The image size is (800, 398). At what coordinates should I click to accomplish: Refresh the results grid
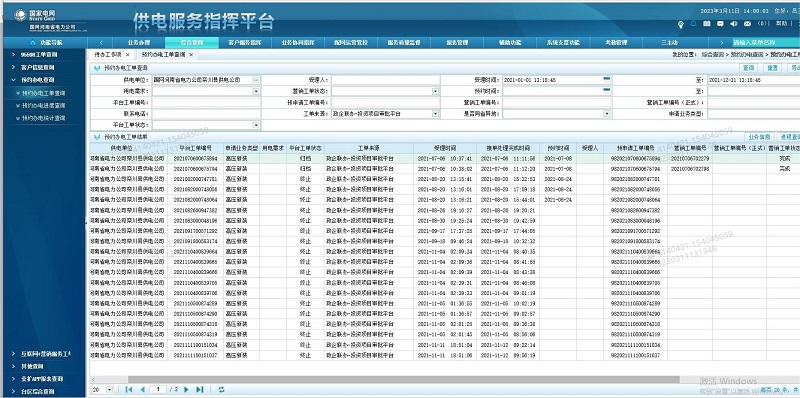coord(221,389)
